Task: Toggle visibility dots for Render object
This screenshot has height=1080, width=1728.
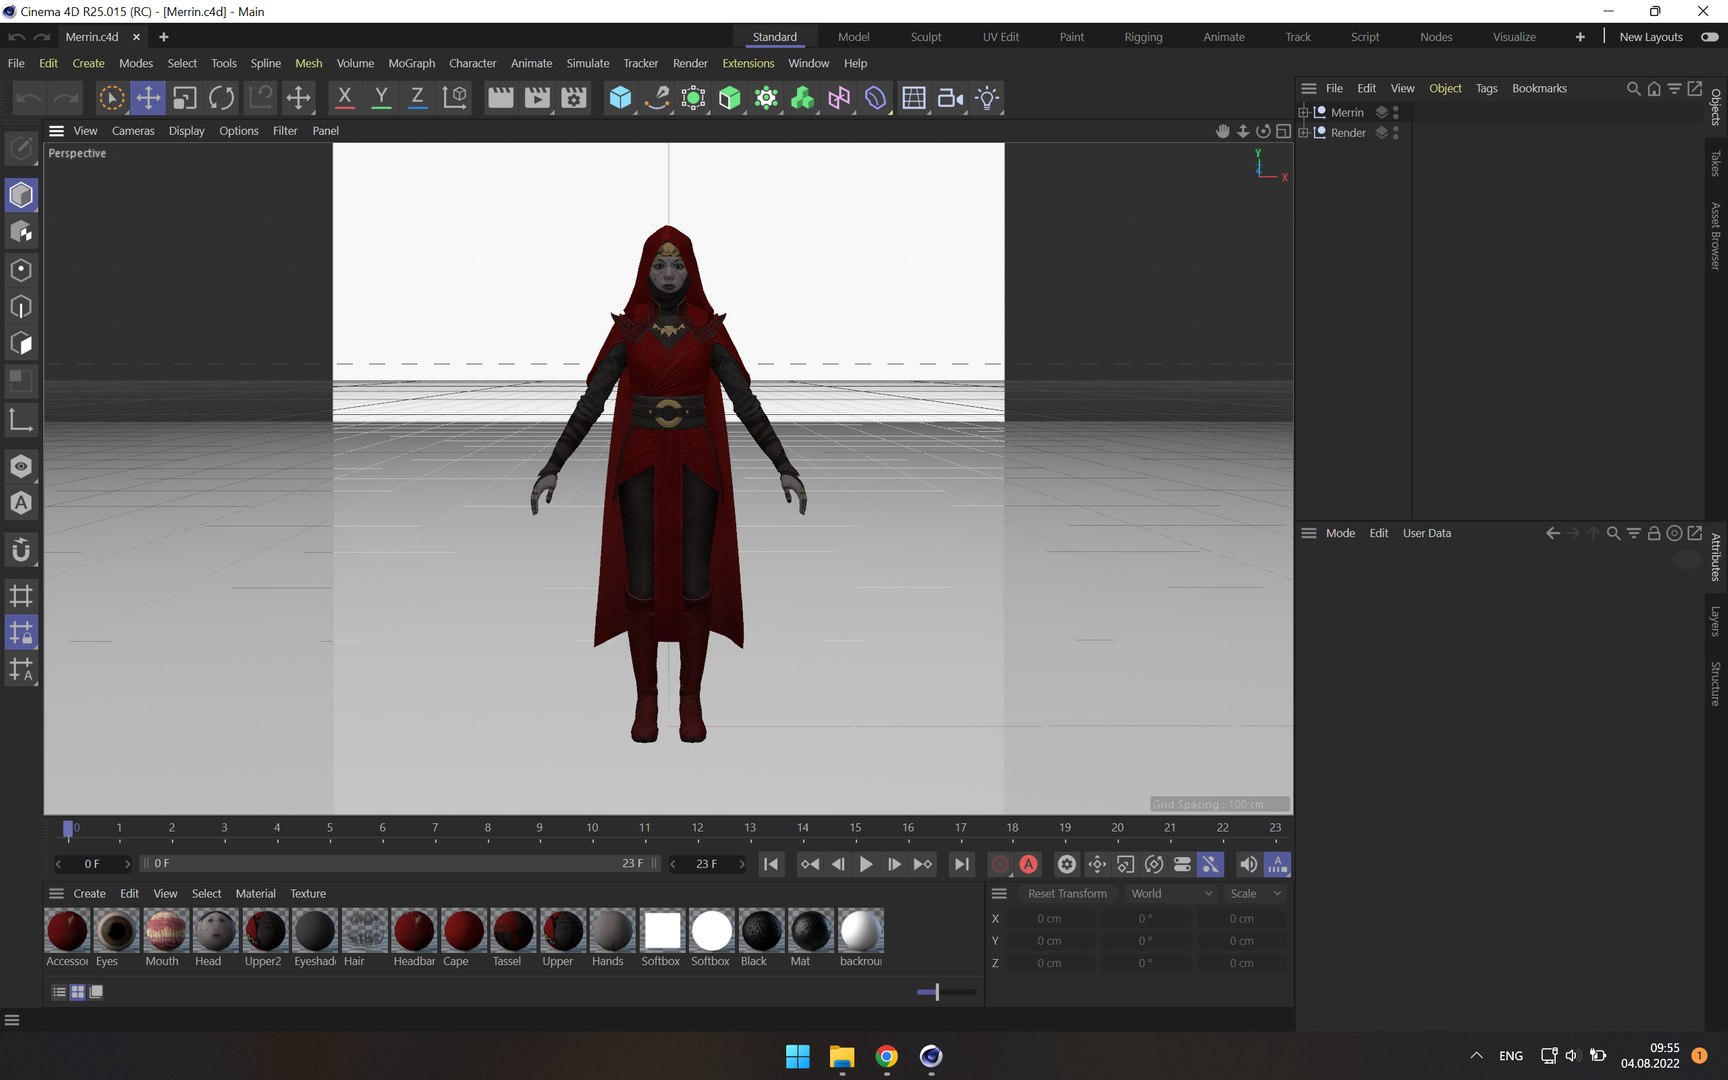Action: [1395, 132]
